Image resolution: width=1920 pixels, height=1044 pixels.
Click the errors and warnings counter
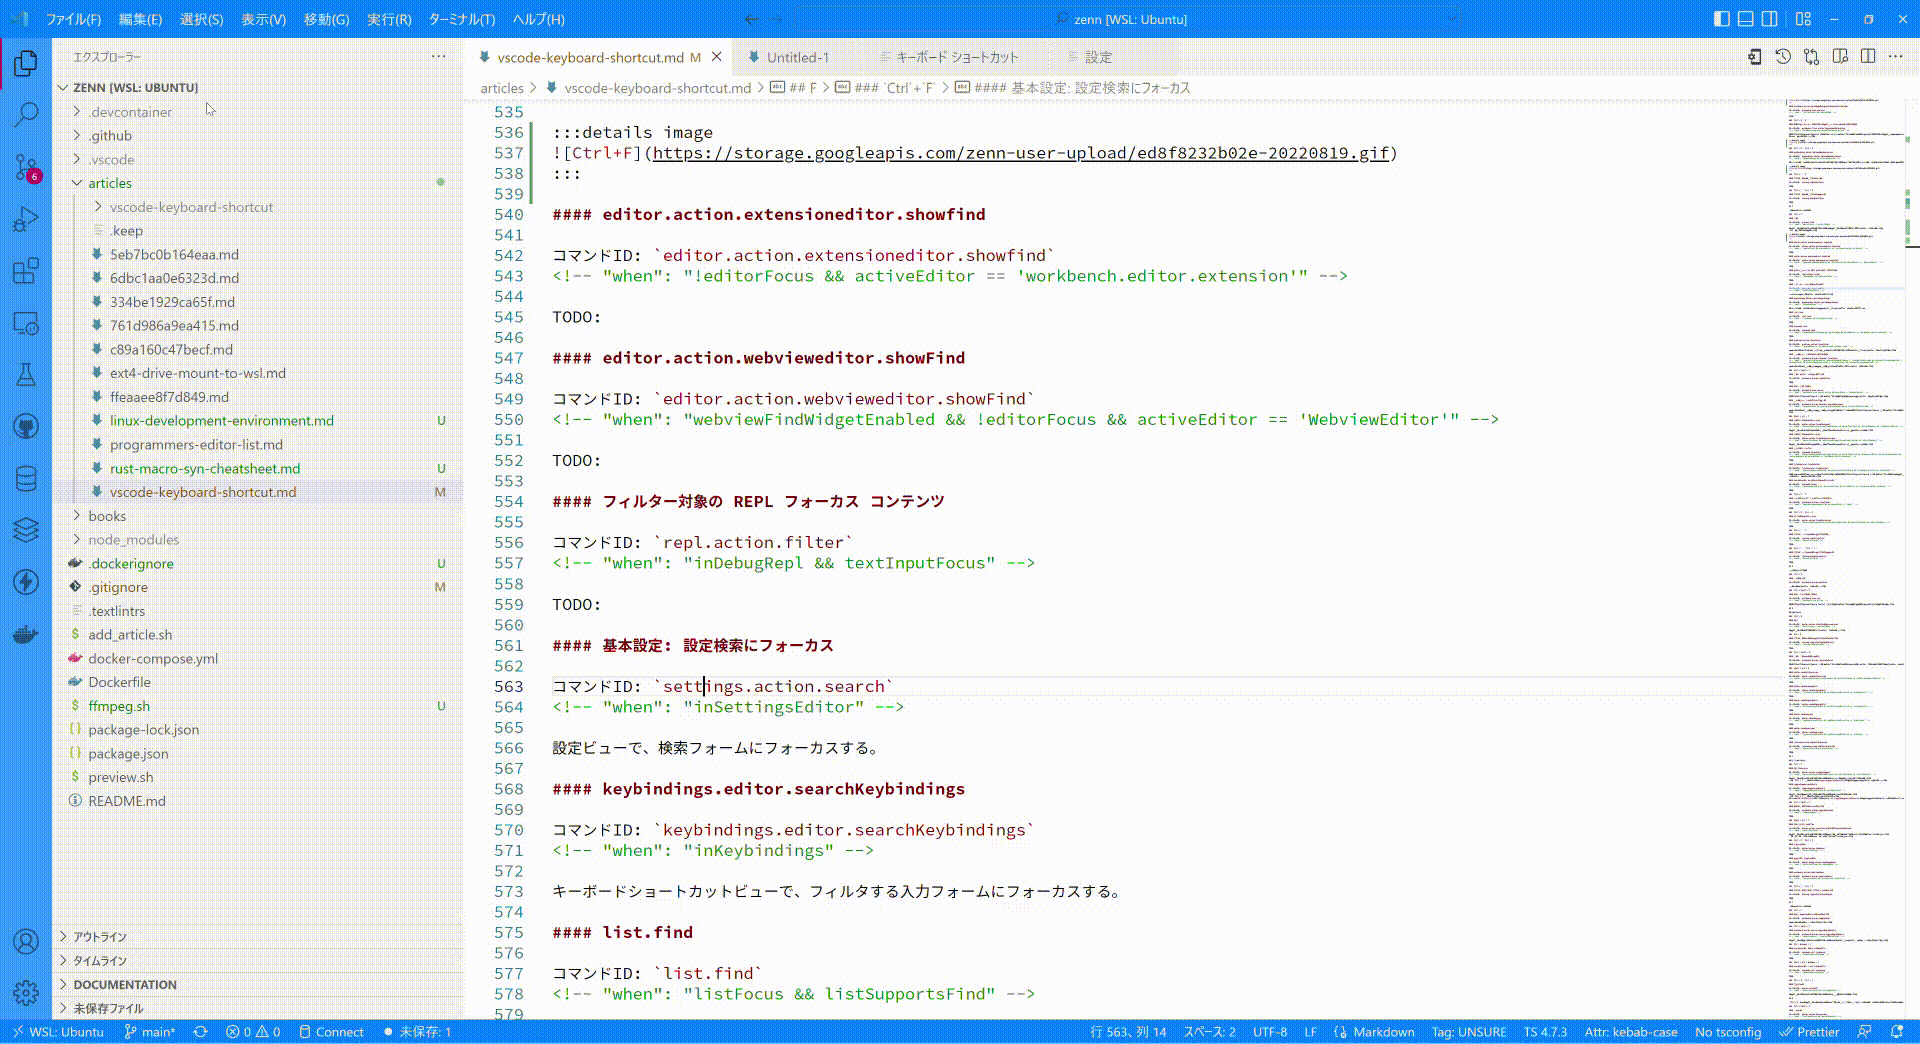coord(253,1032)
